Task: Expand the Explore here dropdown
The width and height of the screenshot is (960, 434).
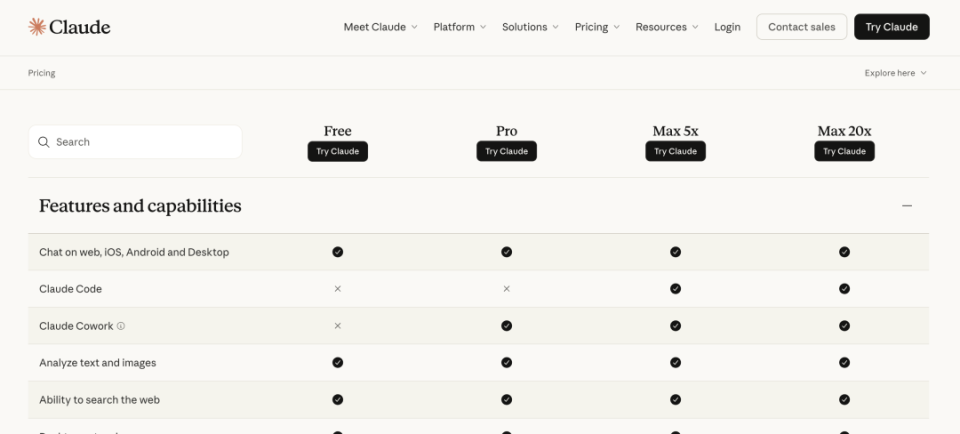Action: coord(896,73)
